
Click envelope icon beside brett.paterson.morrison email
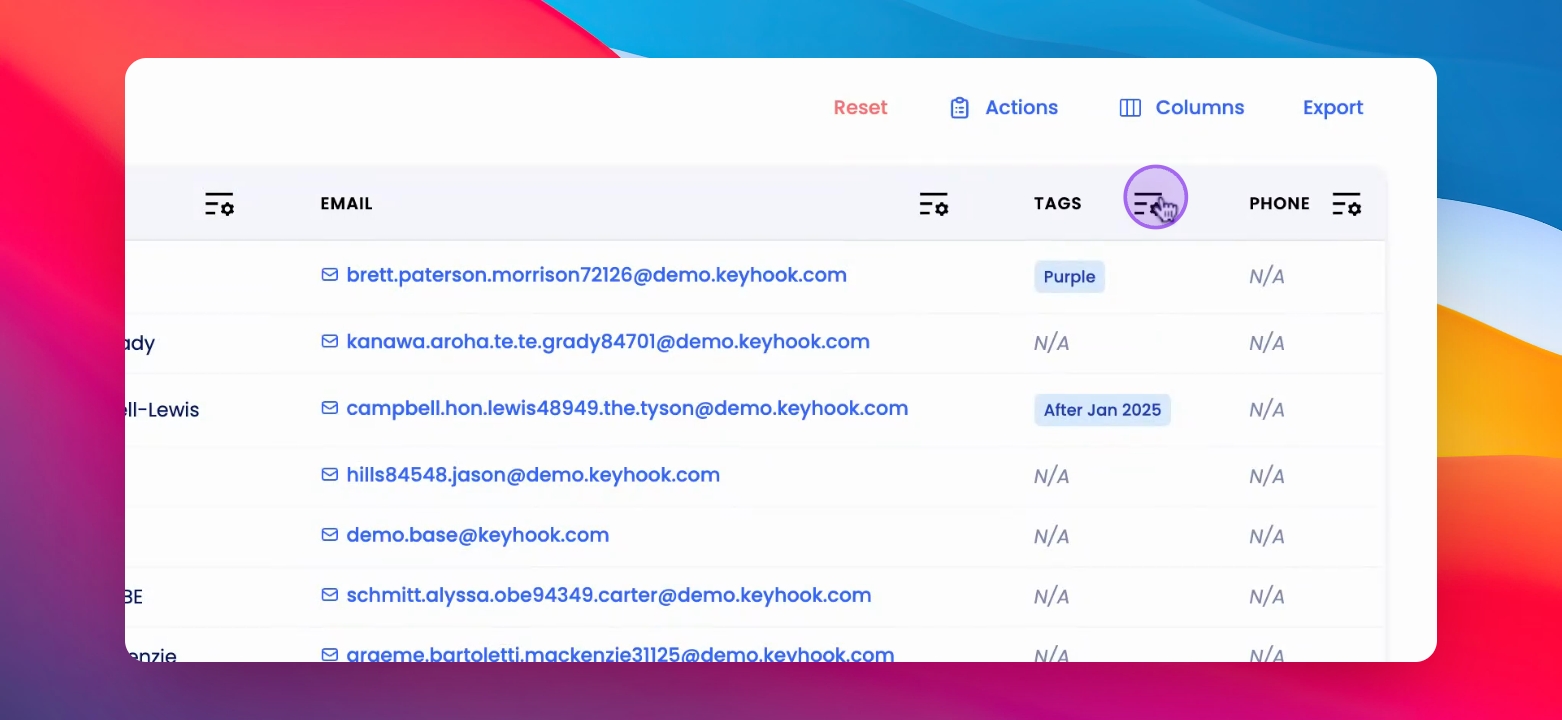(x=329, y=274)
